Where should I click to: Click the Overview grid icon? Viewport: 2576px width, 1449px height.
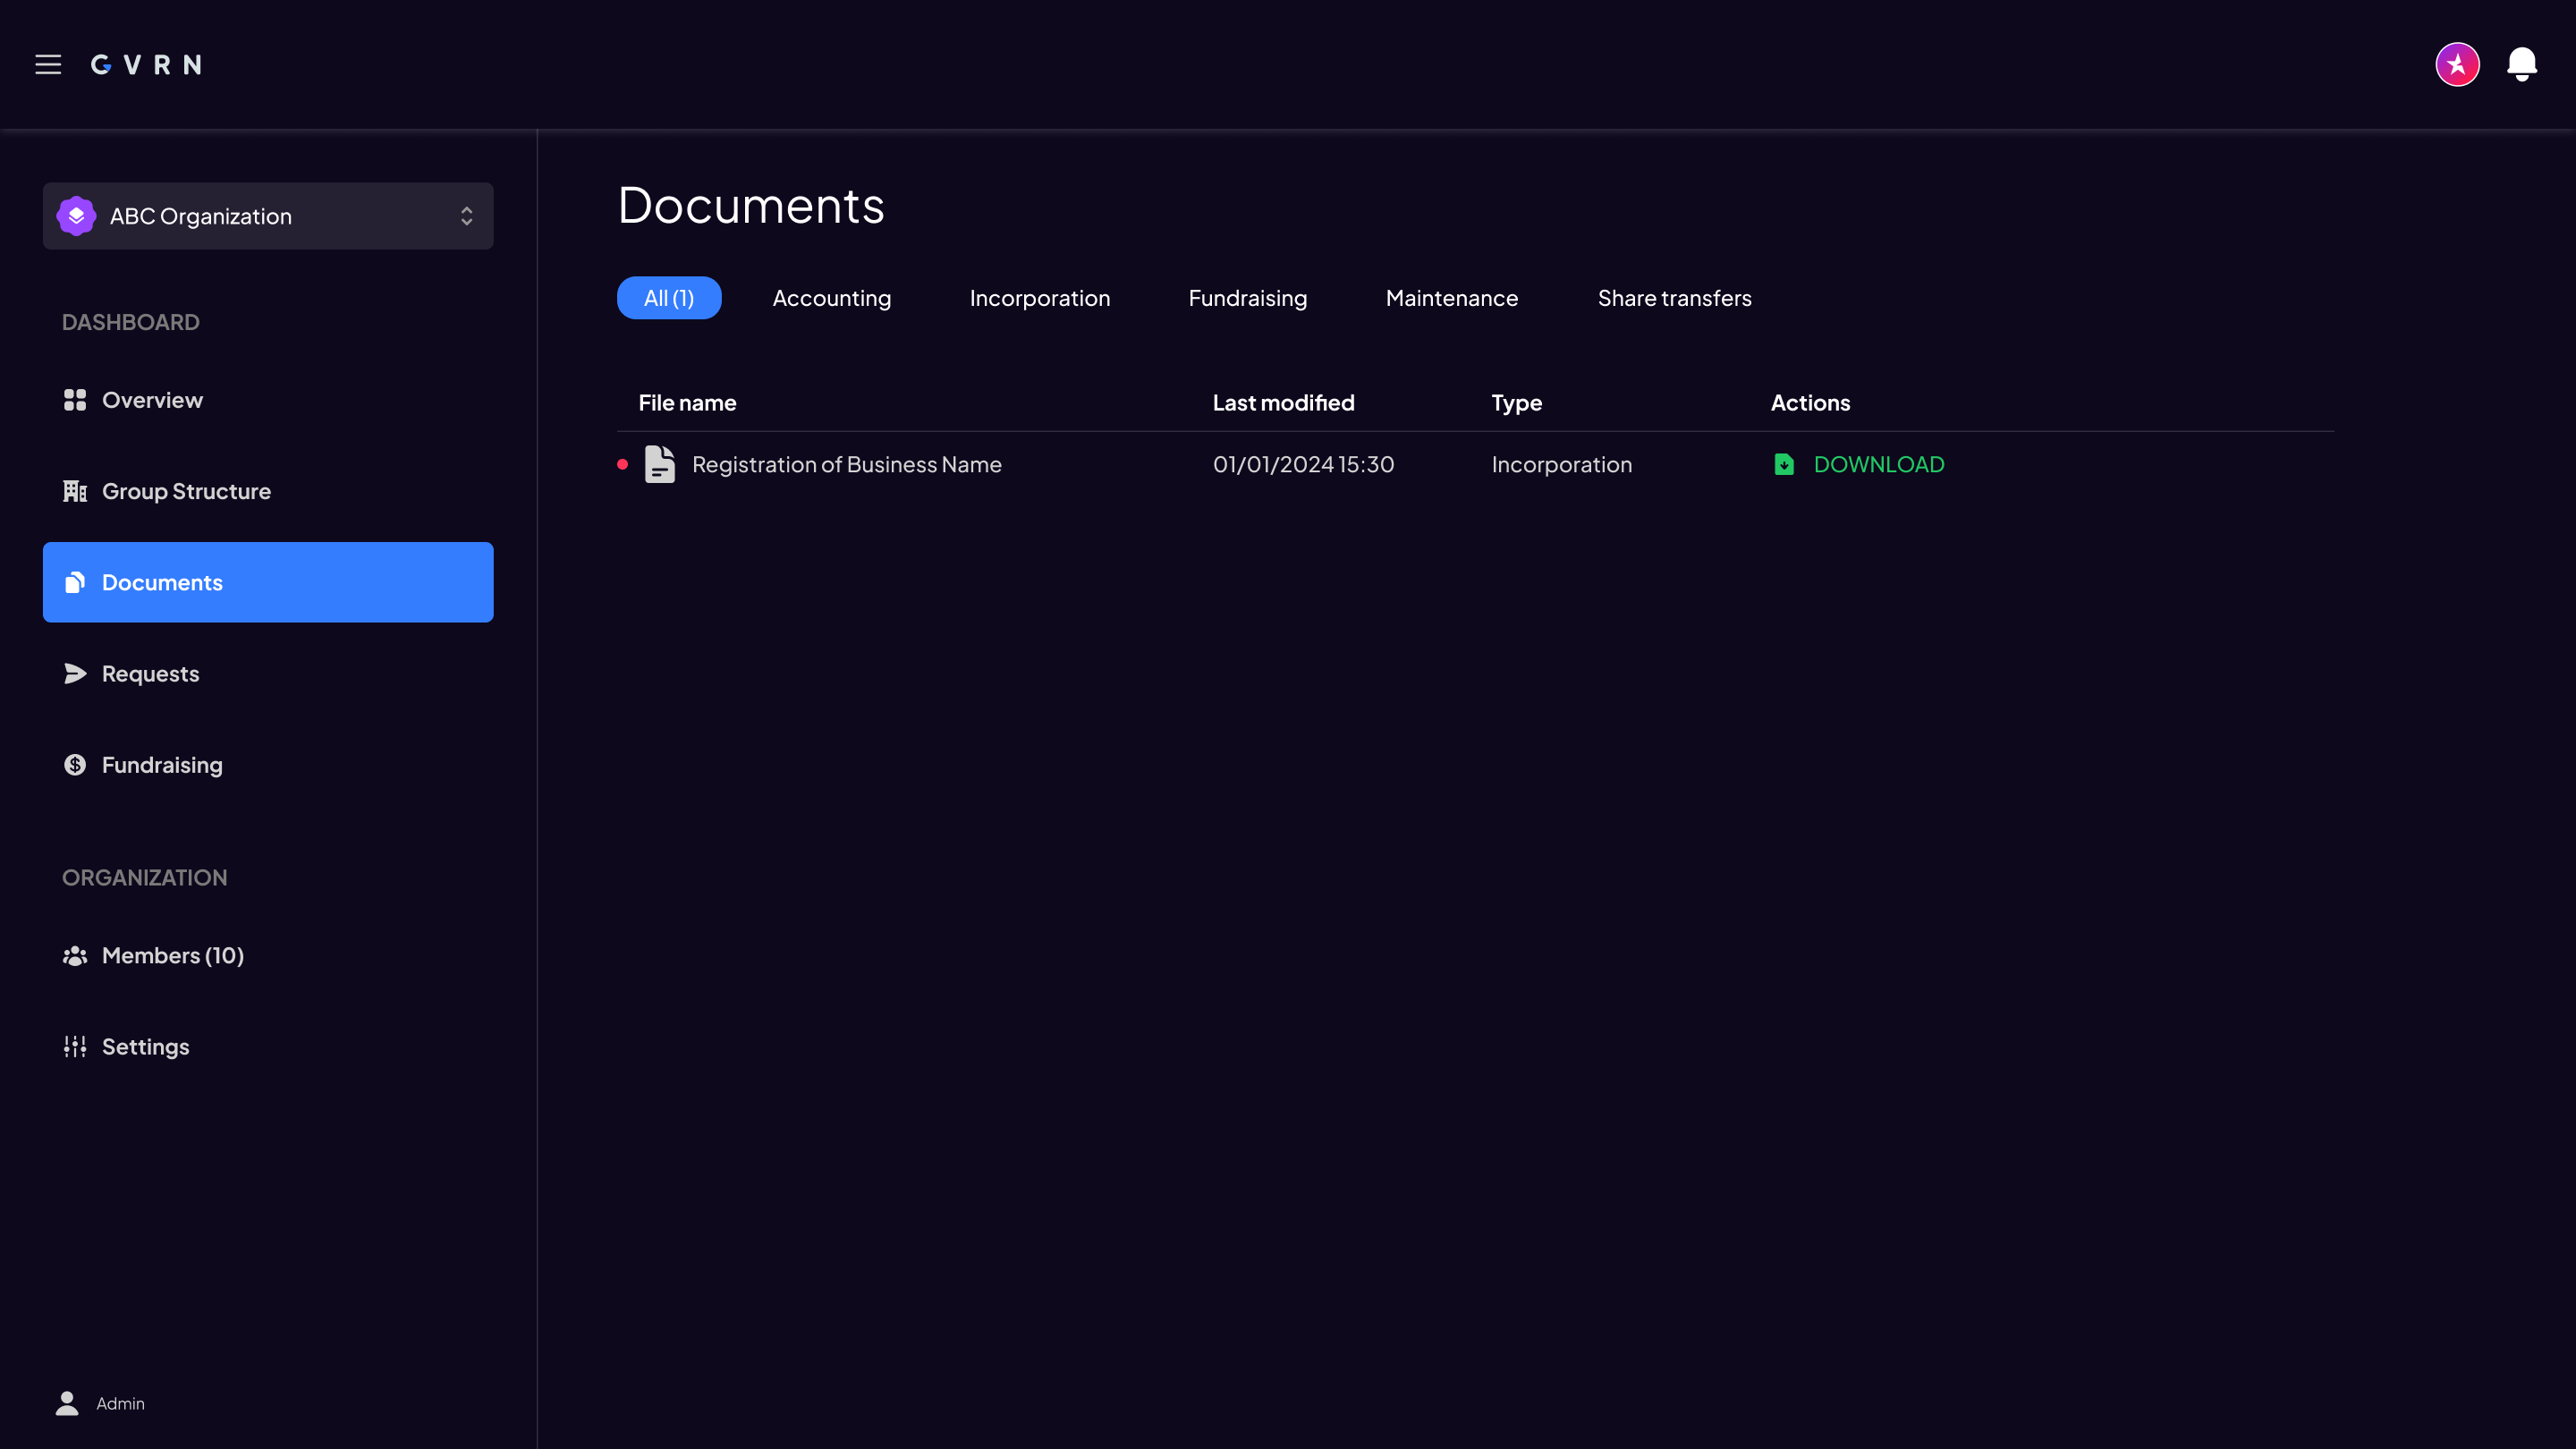coord(75,400)
